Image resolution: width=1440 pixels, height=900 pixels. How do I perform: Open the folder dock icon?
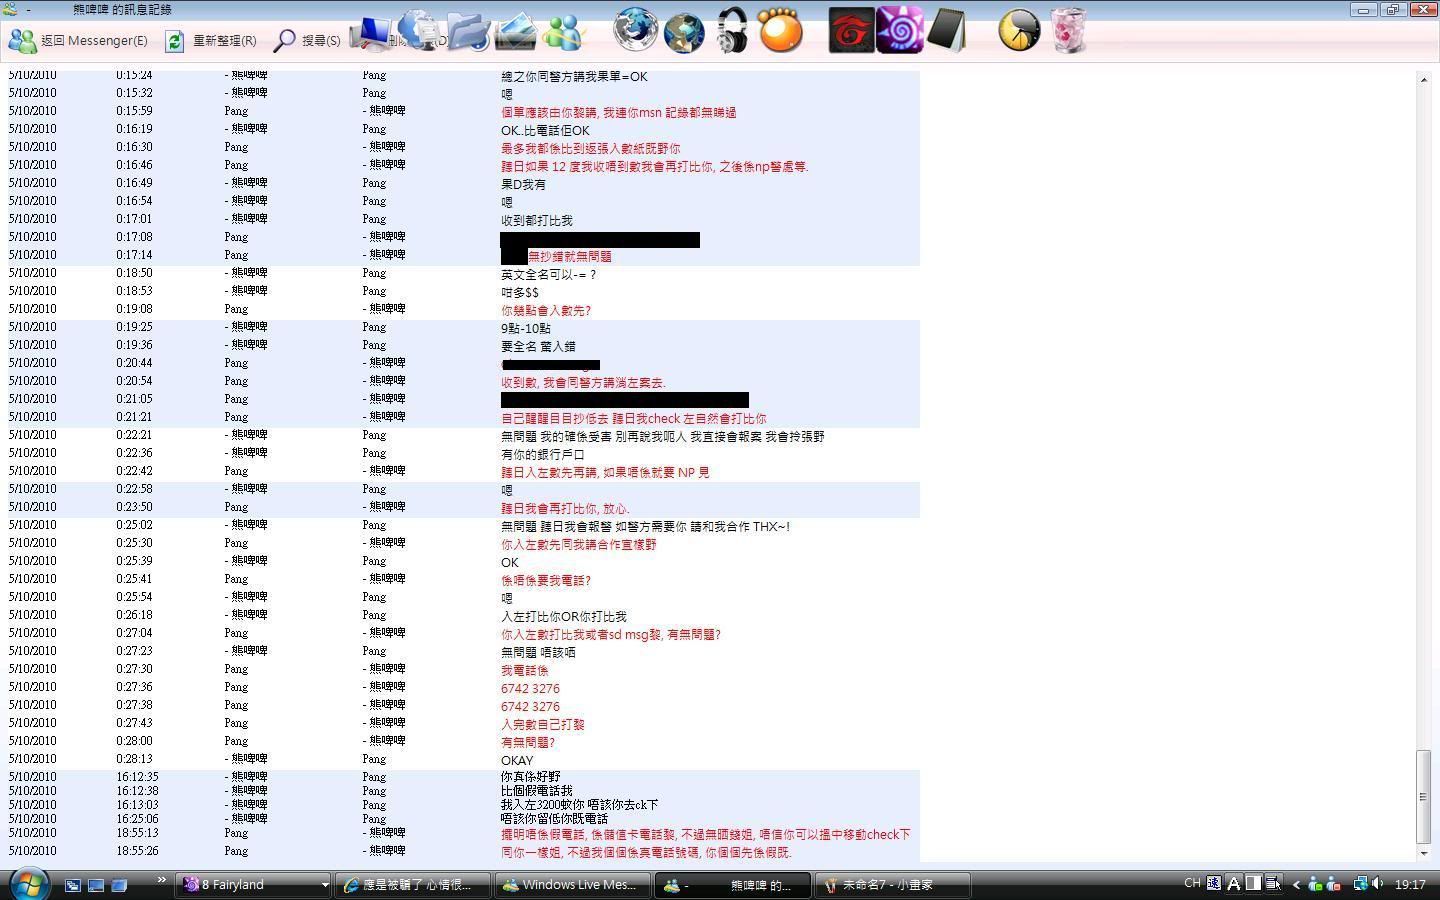coord(468,31)
